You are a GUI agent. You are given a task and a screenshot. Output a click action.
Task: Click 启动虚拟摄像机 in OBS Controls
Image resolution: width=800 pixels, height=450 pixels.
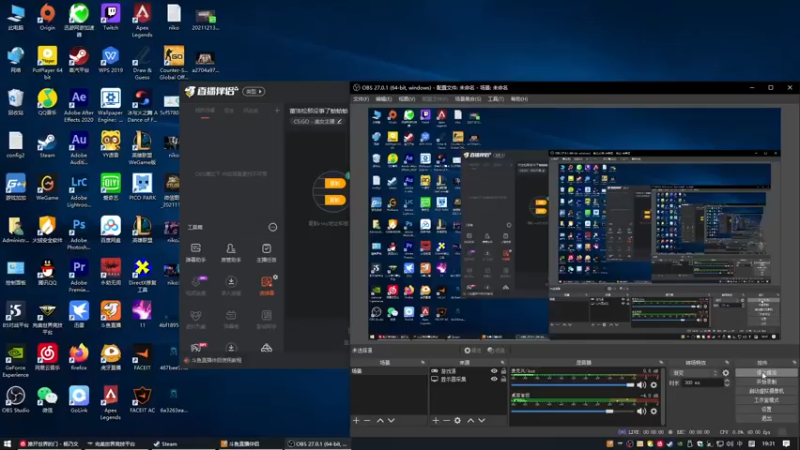click(766, 391)
